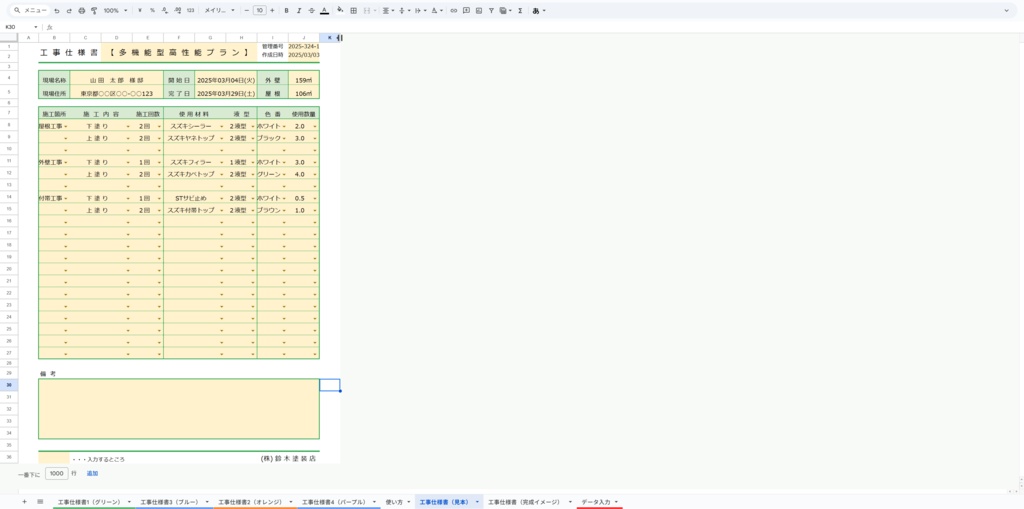Decrease font size with minus button
Screen dimensions: 1024x509
(246, 10)
